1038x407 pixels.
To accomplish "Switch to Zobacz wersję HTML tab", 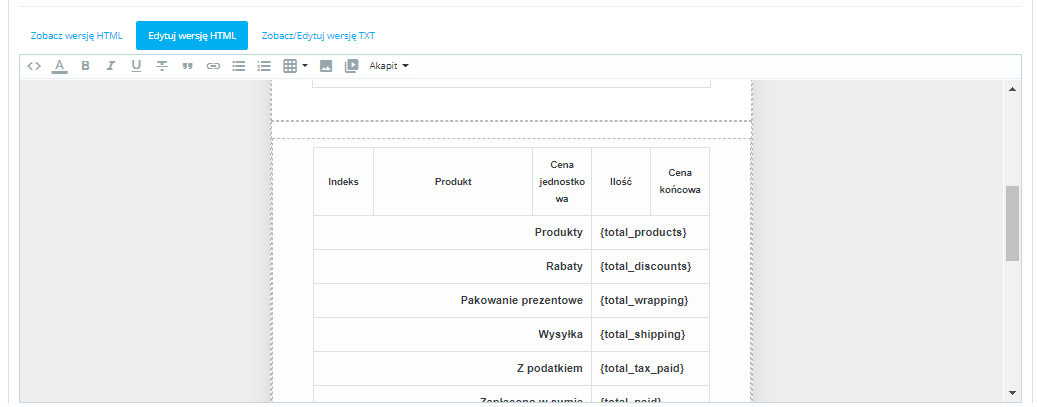I will 77,35.
